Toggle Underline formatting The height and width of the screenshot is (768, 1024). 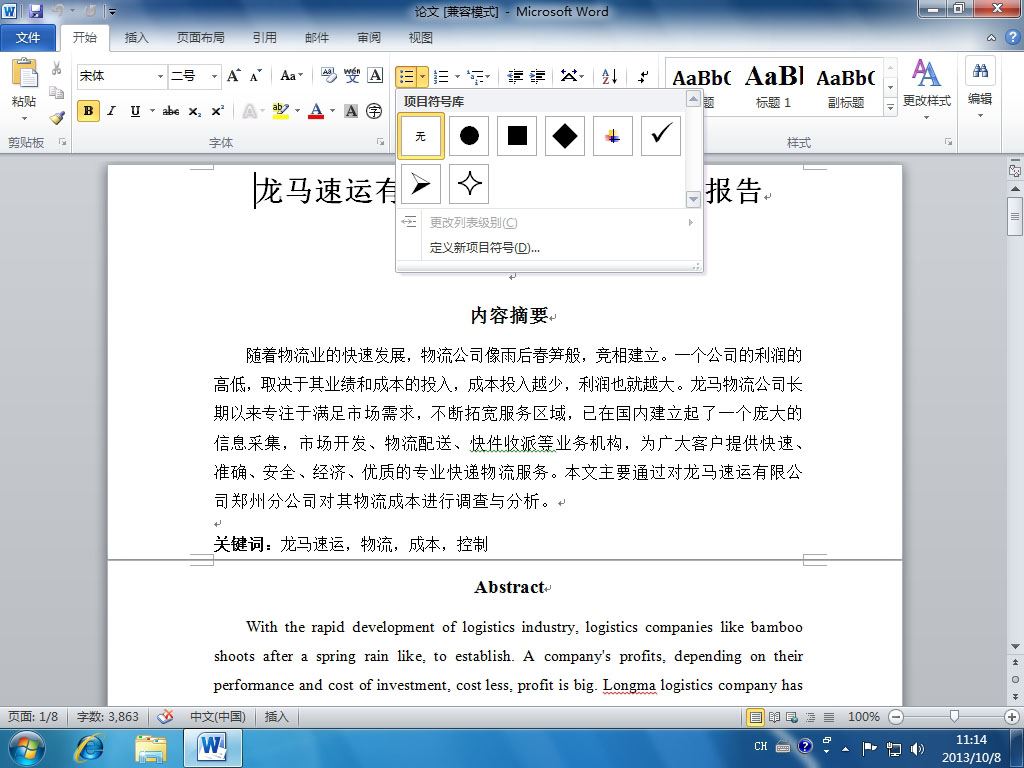[135, 111]
